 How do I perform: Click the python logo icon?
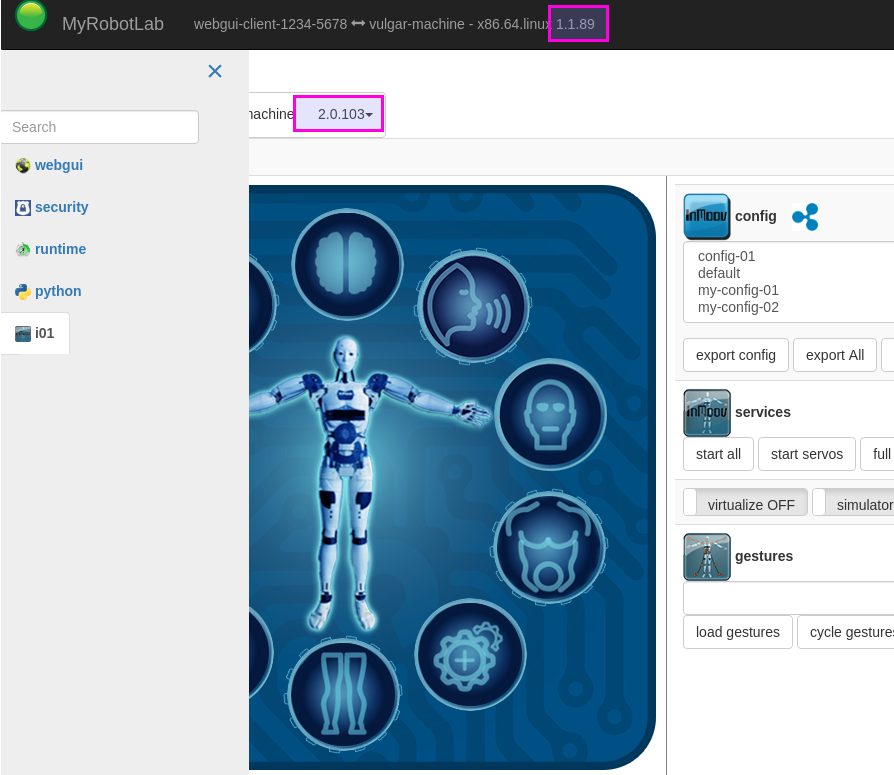(23, 291)
